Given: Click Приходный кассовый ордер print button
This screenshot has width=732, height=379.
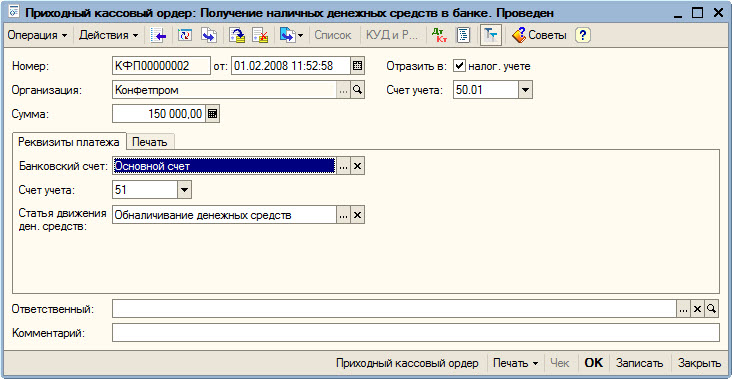Looking at the screenshot, I should click(408, 363).
